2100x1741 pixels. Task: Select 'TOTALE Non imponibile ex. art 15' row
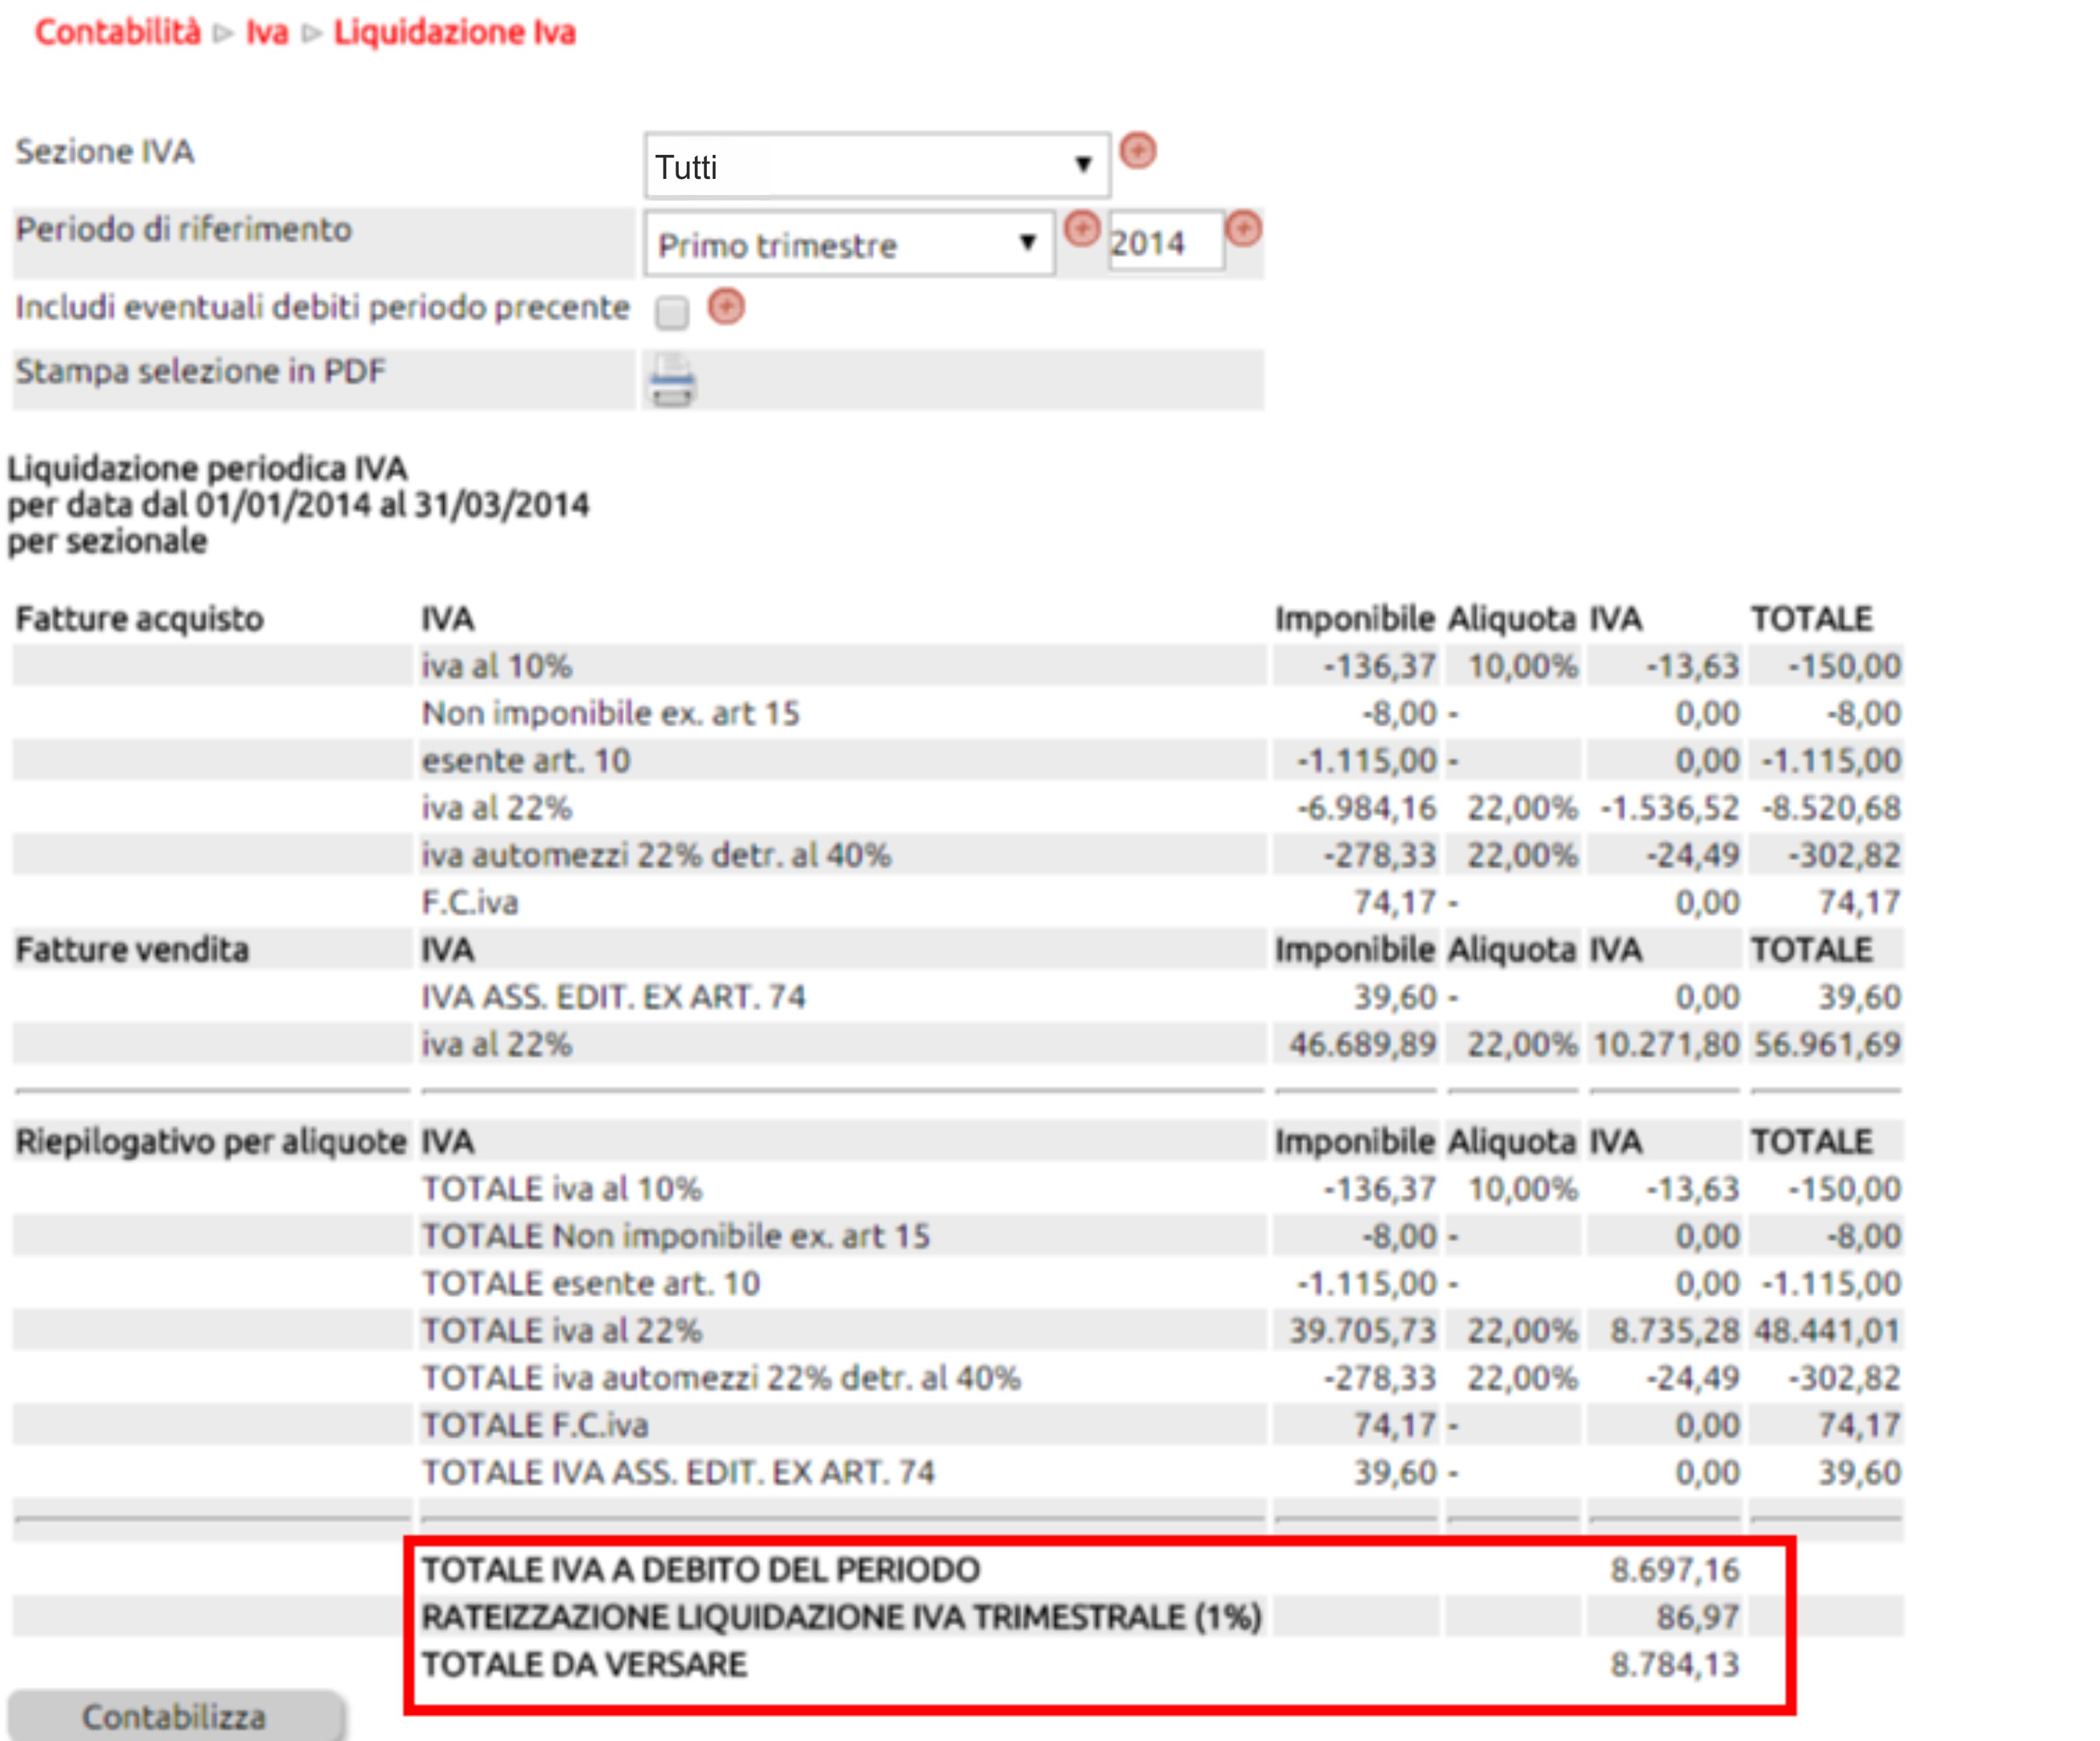coord(957,1236)
